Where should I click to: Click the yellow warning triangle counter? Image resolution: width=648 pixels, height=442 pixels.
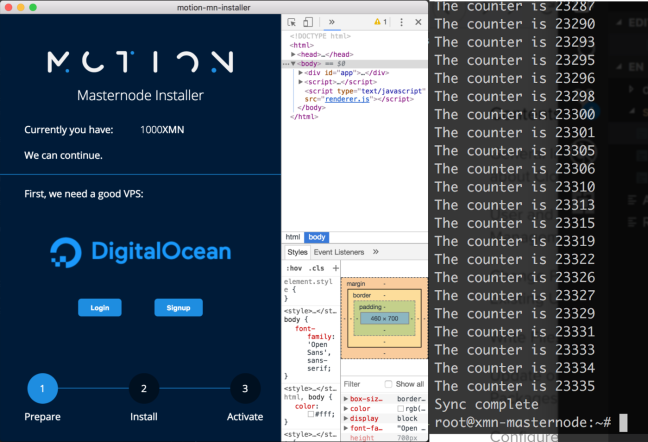(x=380, y=22)
